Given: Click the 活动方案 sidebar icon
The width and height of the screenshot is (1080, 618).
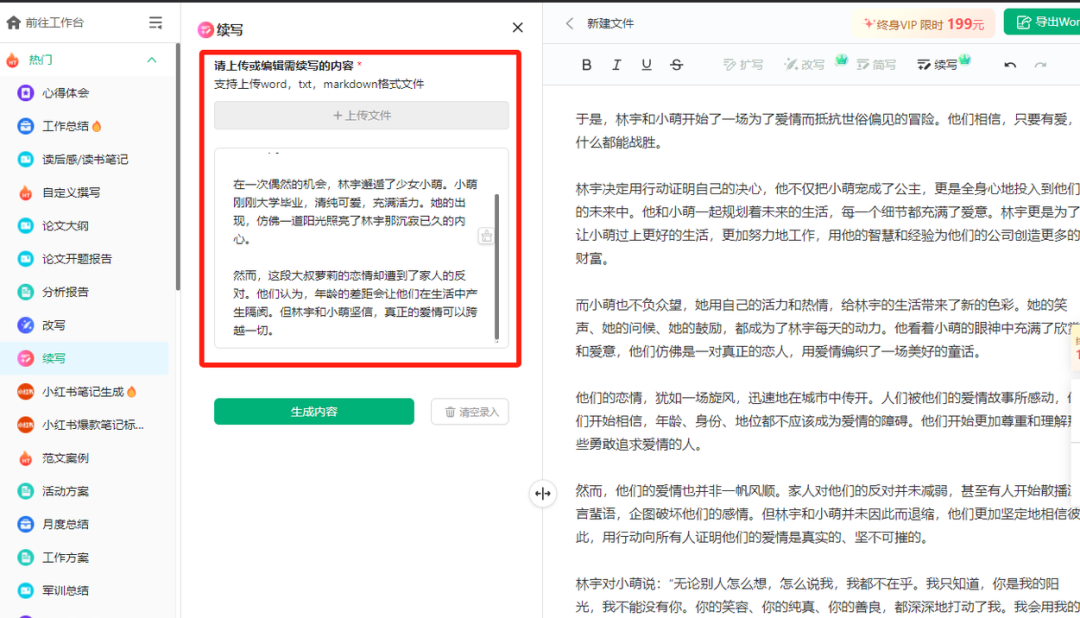Looking at the screenshot, I should (25, 491).
